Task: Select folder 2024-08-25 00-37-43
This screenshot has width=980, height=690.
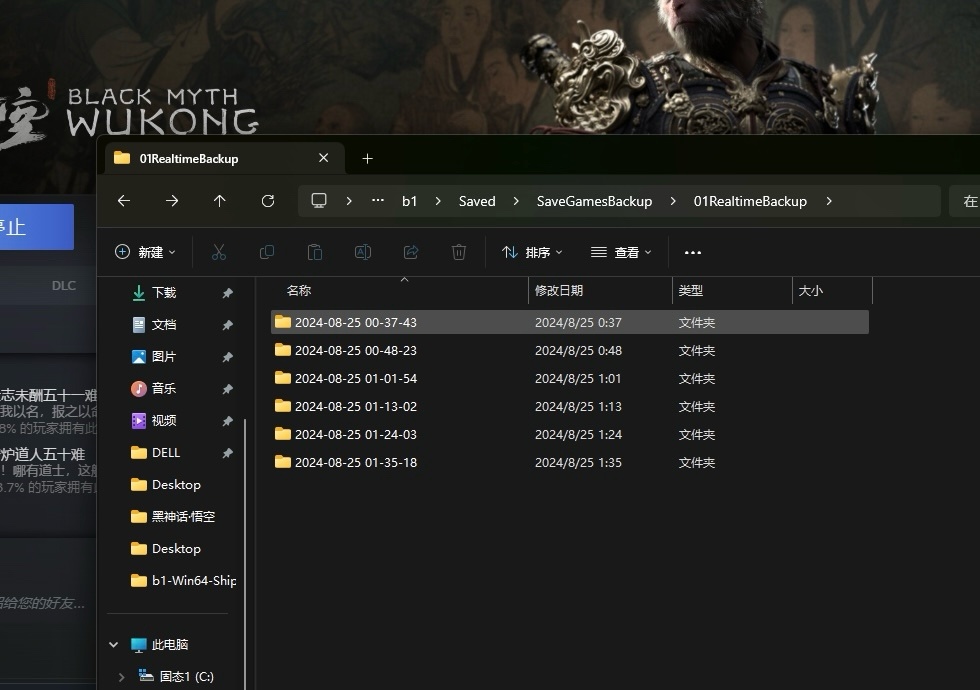Action: pos(569,322)
